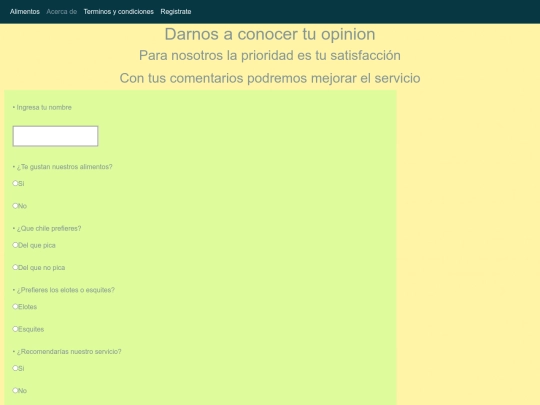540x405 pixels.
Task: Click the '¿Que chile prefieres?' question
Action: point(49,228)
